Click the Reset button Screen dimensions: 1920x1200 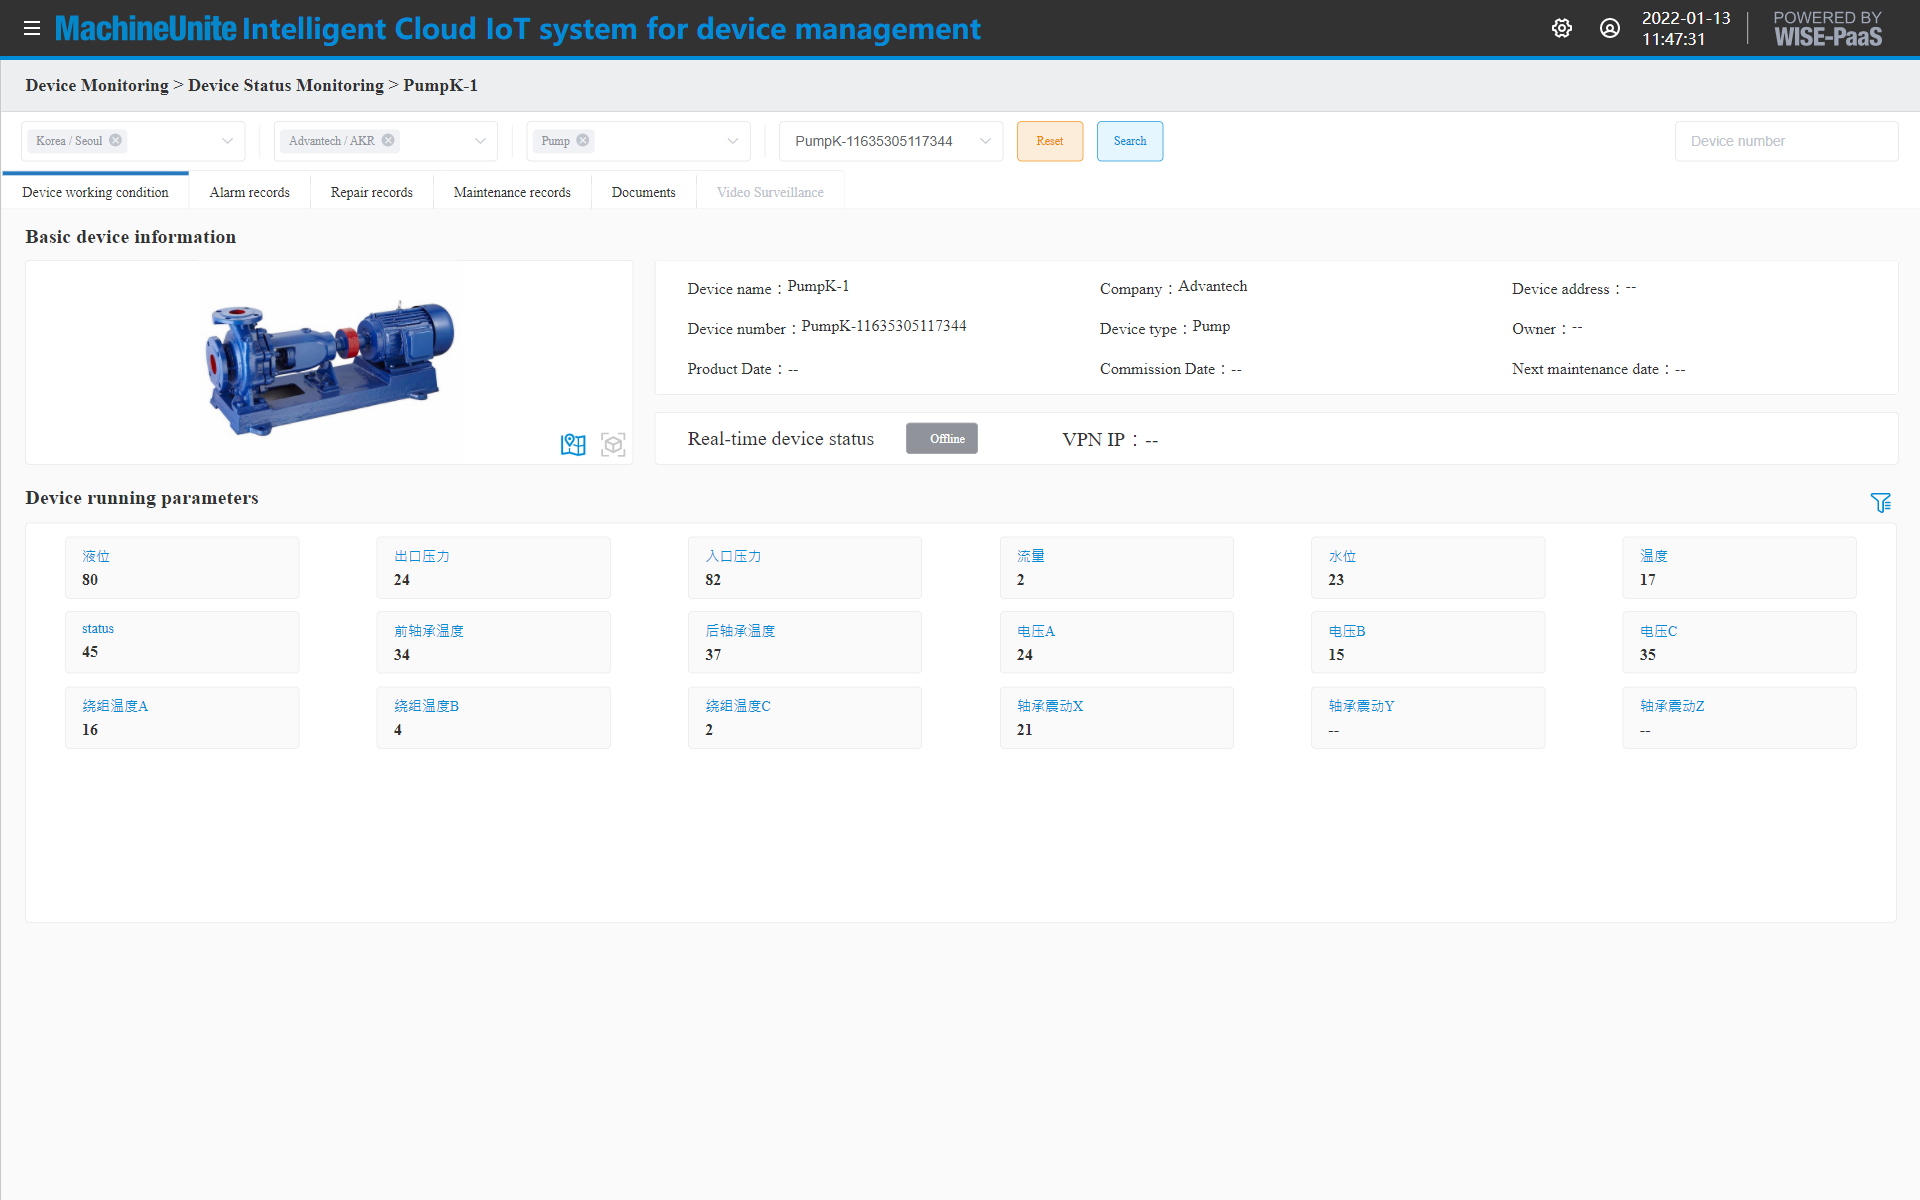point(1049,141)
